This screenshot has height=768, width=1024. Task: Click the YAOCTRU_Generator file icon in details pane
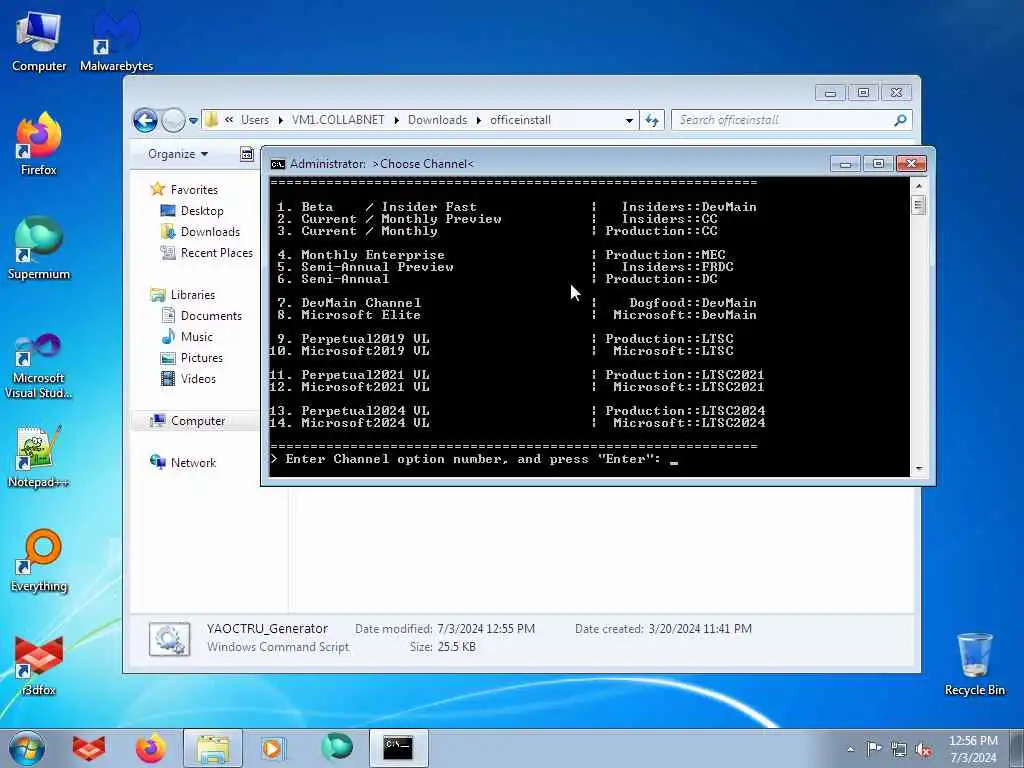(x=169, y=638)
